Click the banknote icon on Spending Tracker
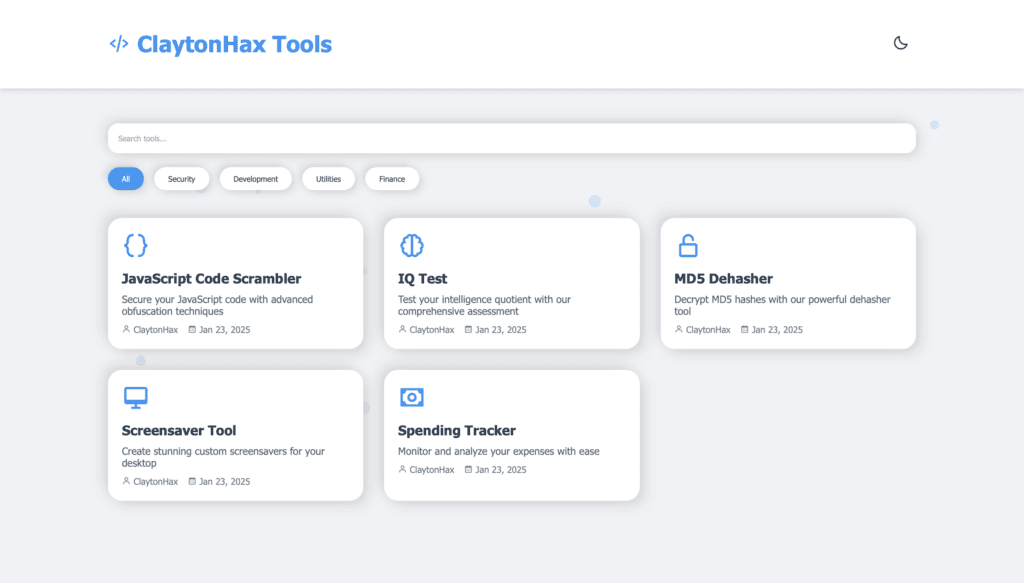Viewport: 1024px width, 583px height. (412, 397)
